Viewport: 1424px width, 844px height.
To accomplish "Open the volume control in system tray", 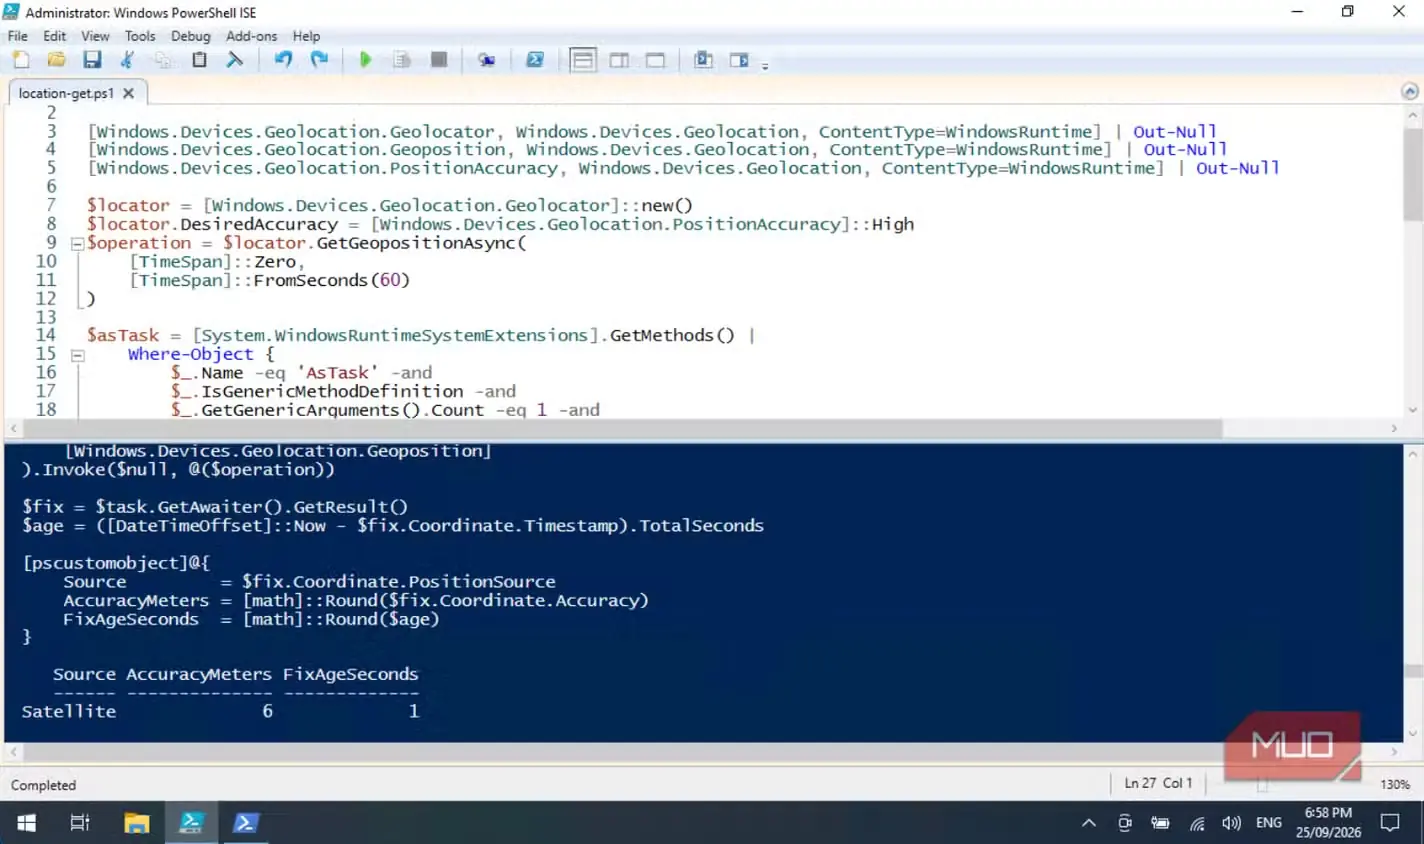I will (1231, 823).
